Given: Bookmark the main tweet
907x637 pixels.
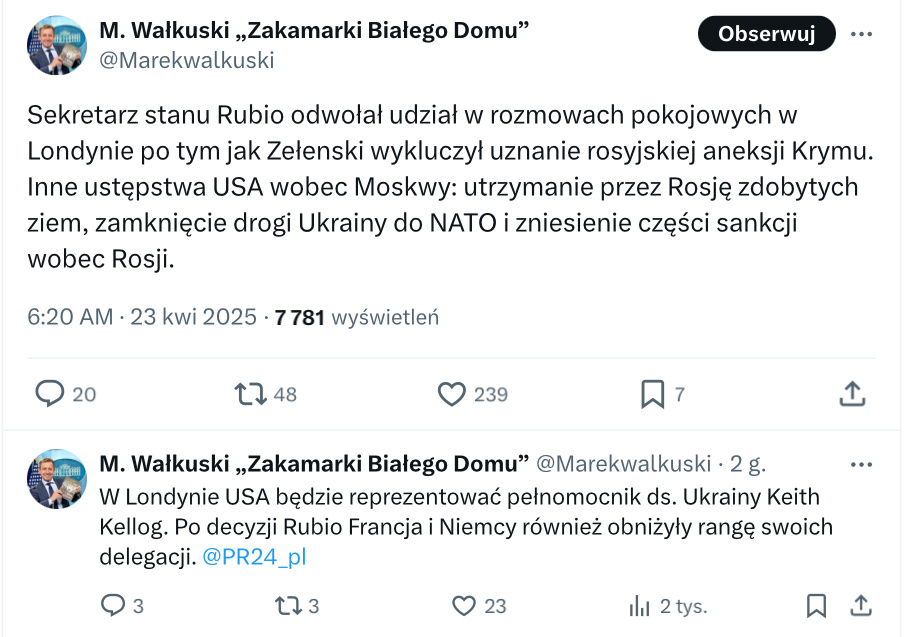Looking at the screenshot, I should [652, 394].
